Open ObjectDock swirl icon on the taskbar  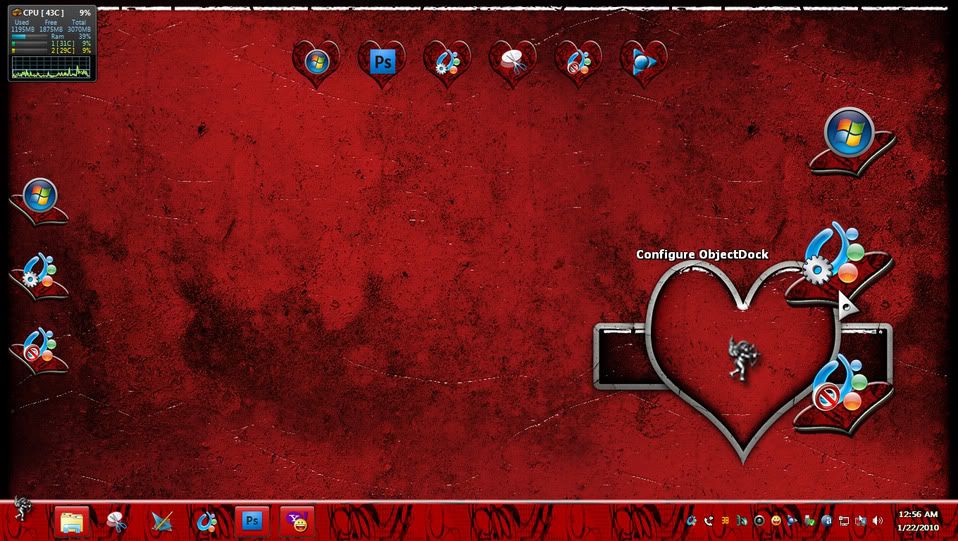click(x=207, y=521)
